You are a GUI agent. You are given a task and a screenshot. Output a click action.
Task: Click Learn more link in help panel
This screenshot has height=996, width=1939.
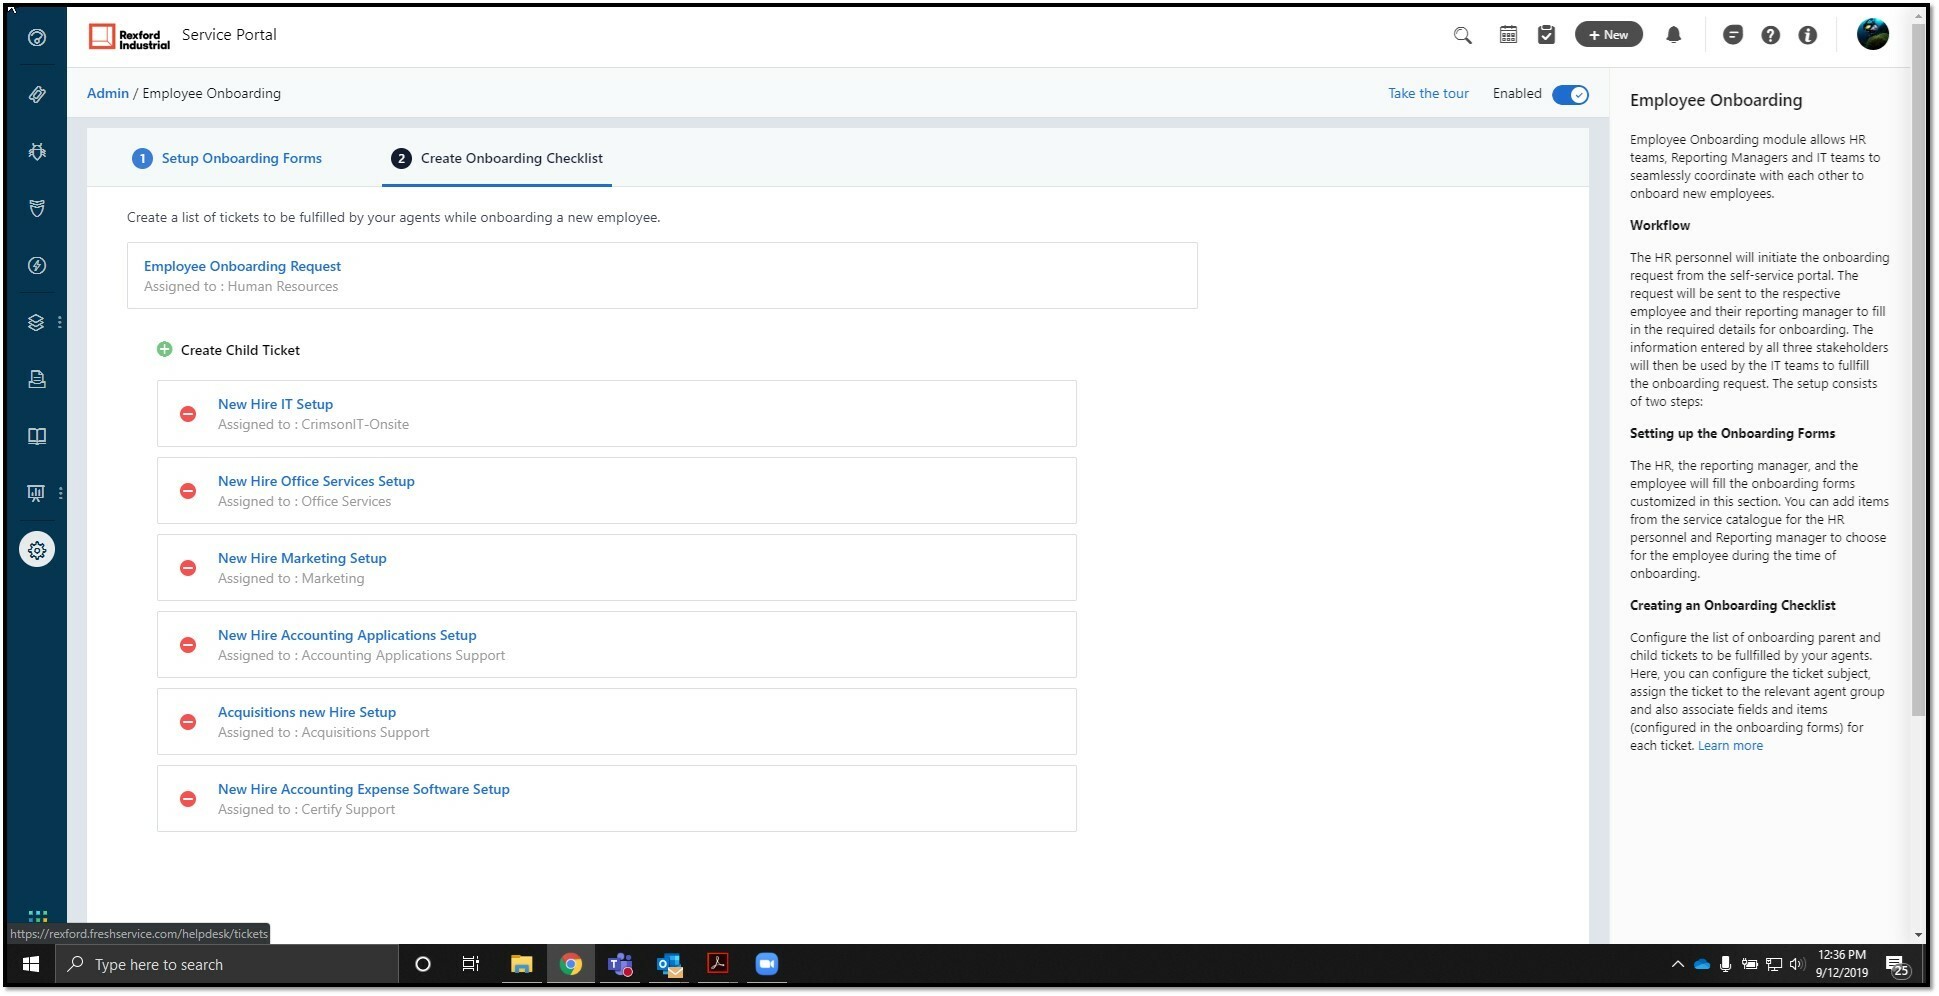click(1730, 745)
